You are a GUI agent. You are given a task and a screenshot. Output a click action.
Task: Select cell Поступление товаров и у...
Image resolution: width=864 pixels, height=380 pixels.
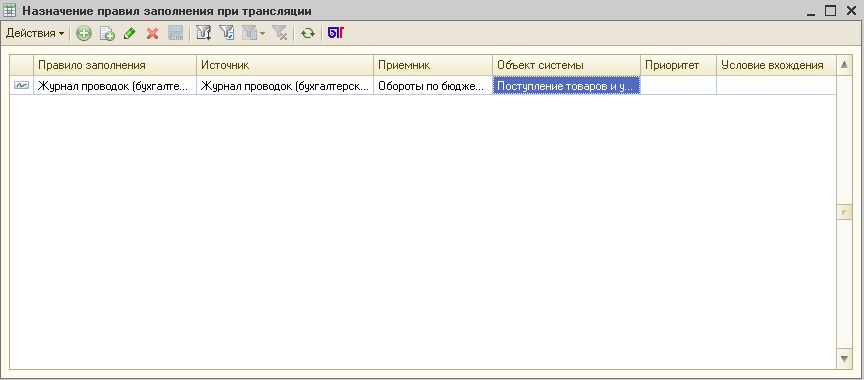(x=566, y=85)
